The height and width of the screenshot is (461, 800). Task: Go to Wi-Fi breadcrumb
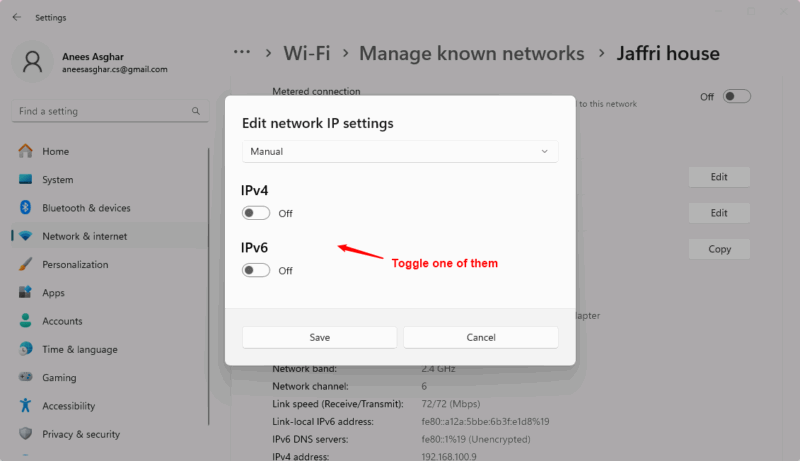pyautogui.click(x=307, y=53)
